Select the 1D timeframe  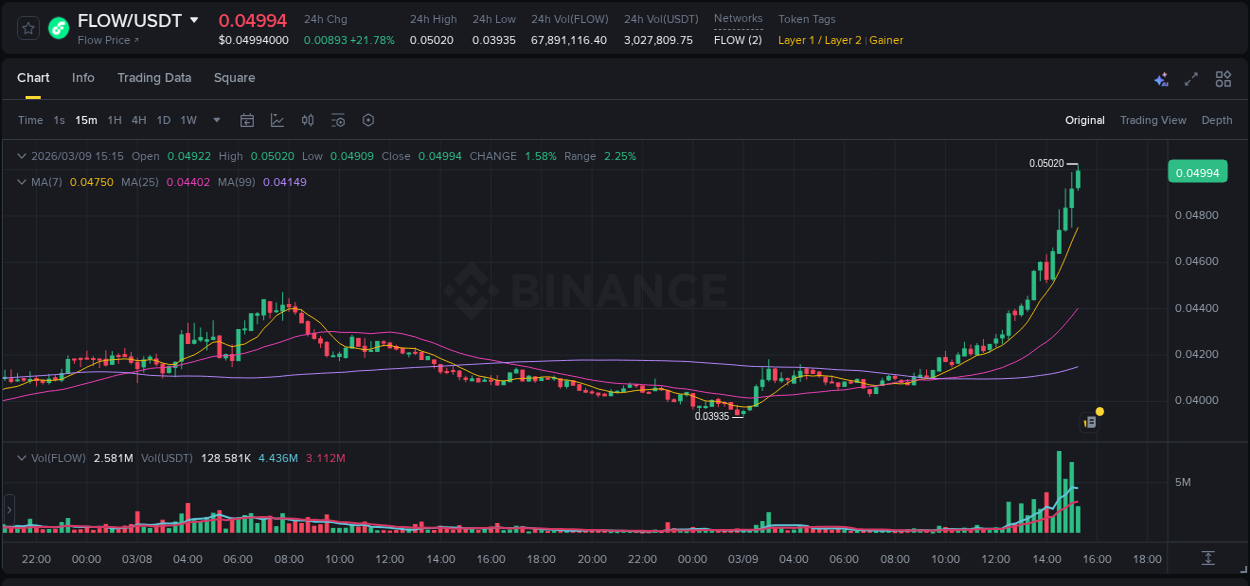(x=163, y=120)
